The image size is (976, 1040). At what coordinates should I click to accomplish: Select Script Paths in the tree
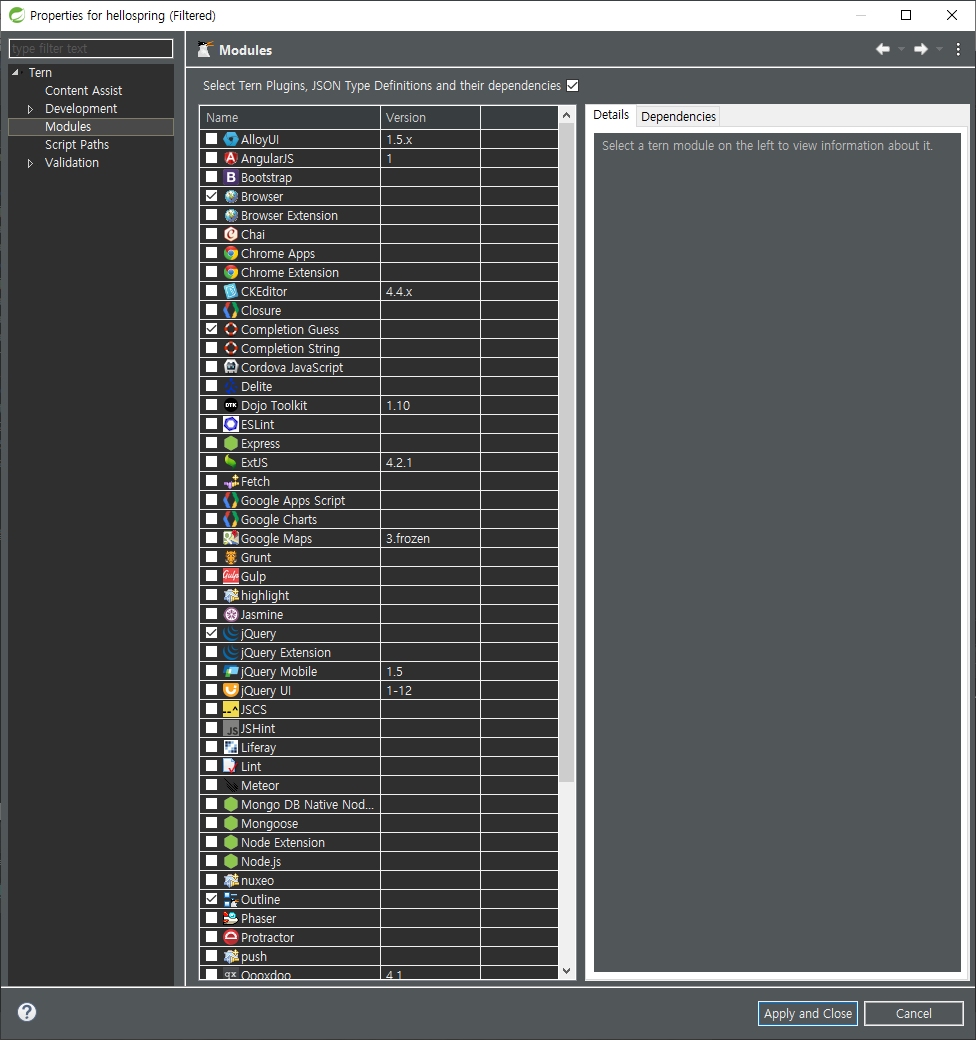77,145
